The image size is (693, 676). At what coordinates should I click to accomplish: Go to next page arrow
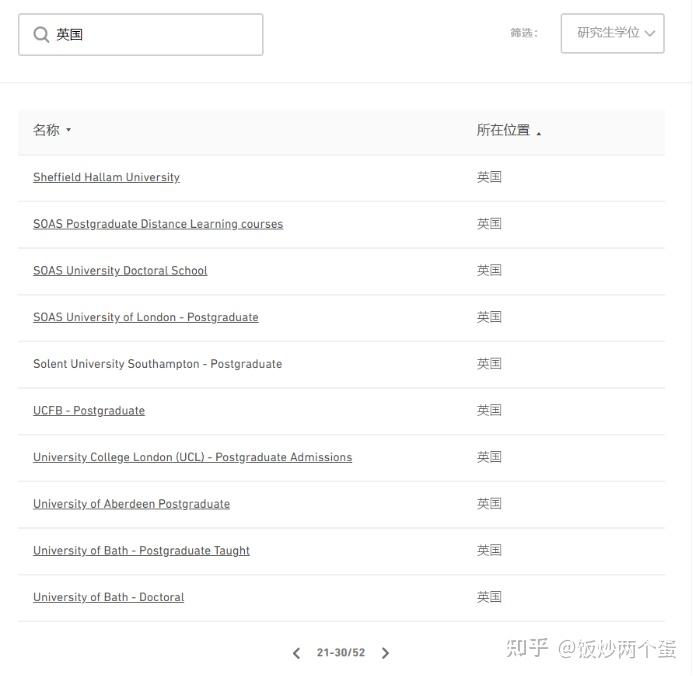point(385,653)
